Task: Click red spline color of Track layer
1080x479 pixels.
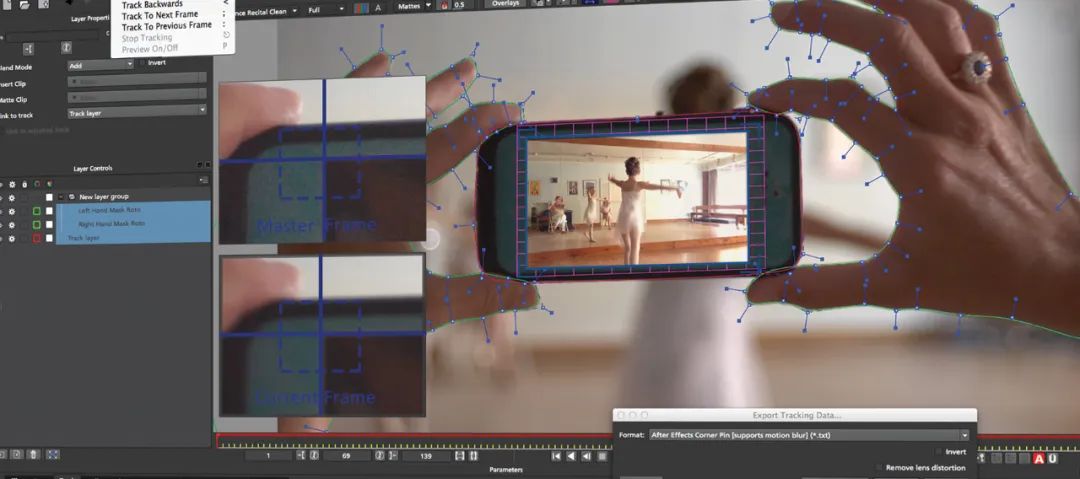Action: 37,238
